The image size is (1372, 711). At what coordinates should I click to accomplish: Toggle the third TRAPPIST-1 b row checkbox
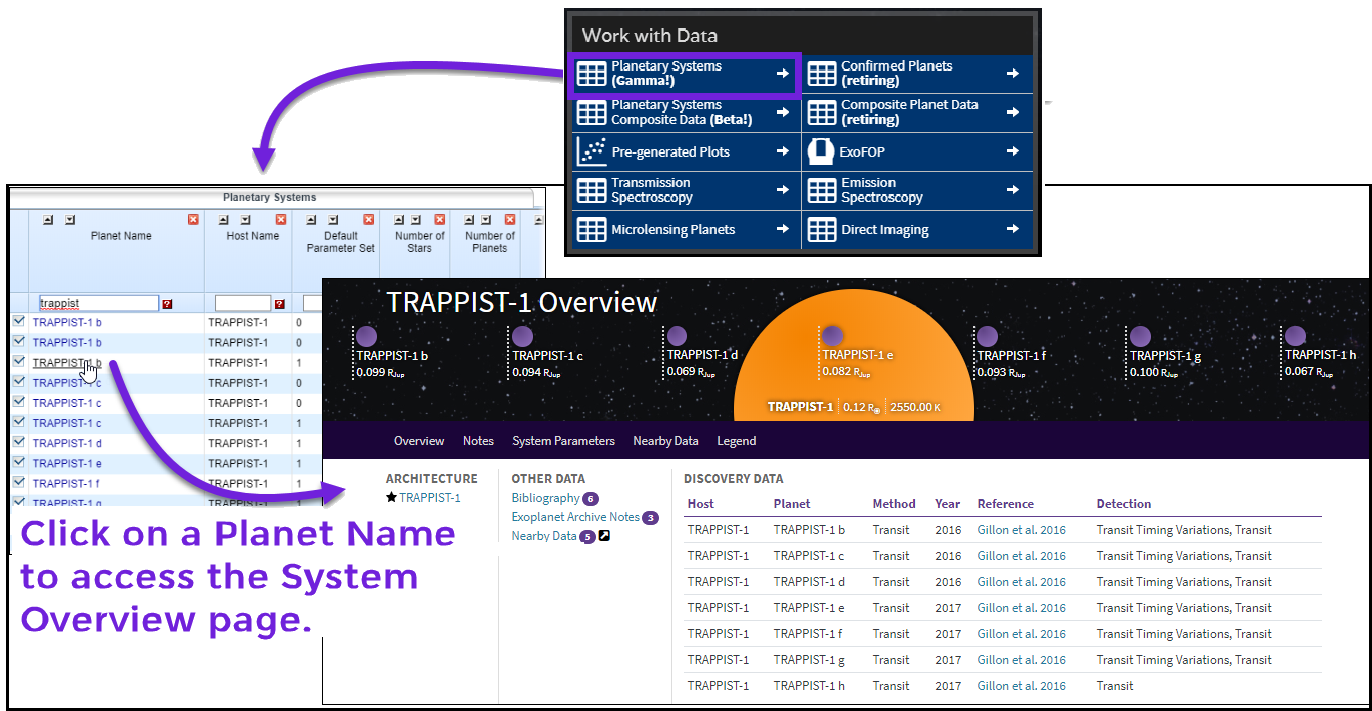click(19, 362)
